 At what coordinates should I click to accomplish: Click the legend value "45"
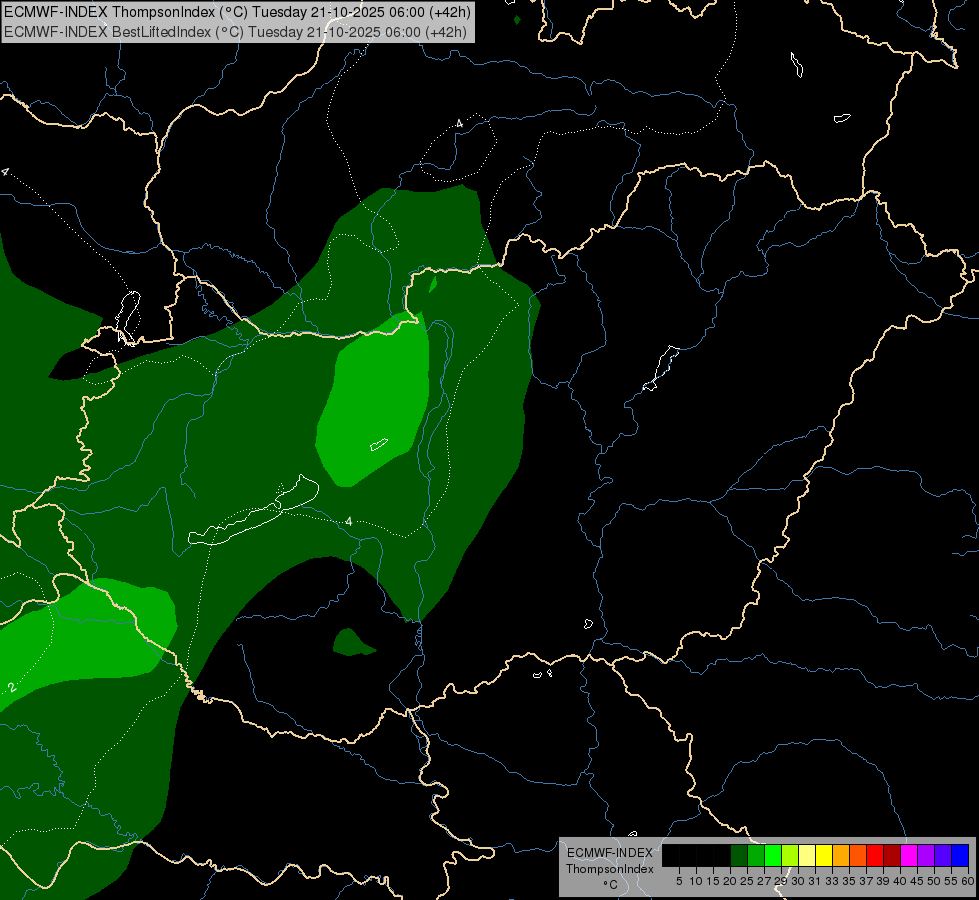click(x=918, y=881)
